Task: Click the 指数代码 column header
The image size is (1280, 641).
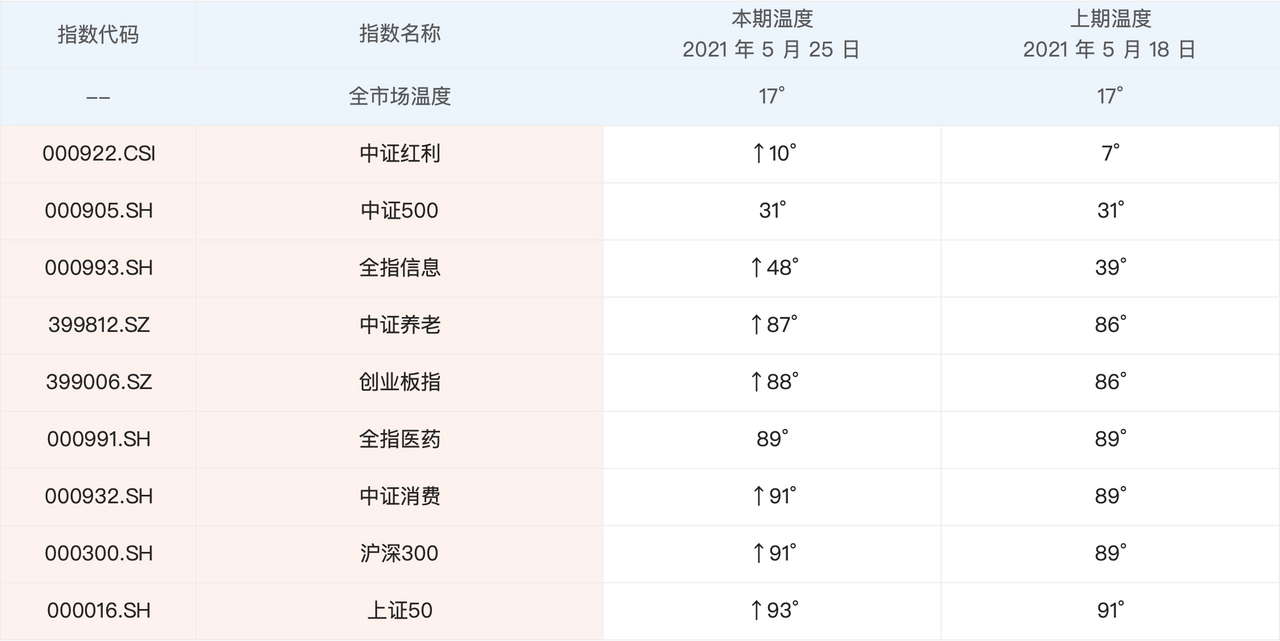Action: pyautogui.click(x=98, y=34)
